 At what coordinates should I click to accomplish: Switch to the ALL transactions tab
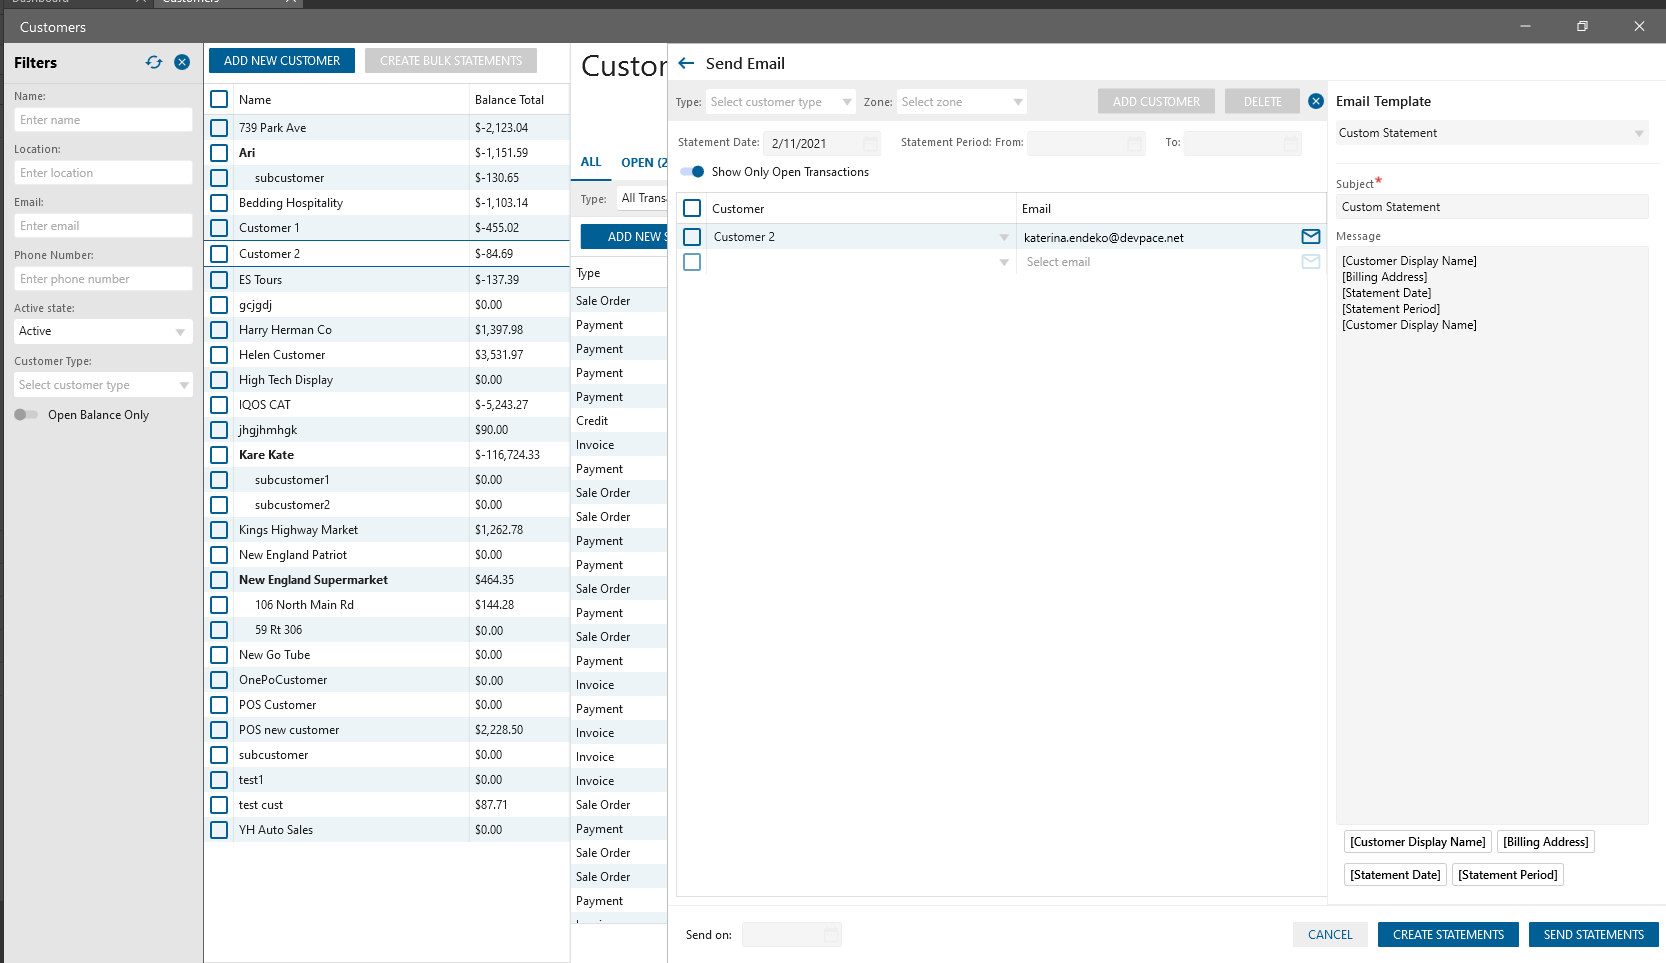[x=591, y=162]
